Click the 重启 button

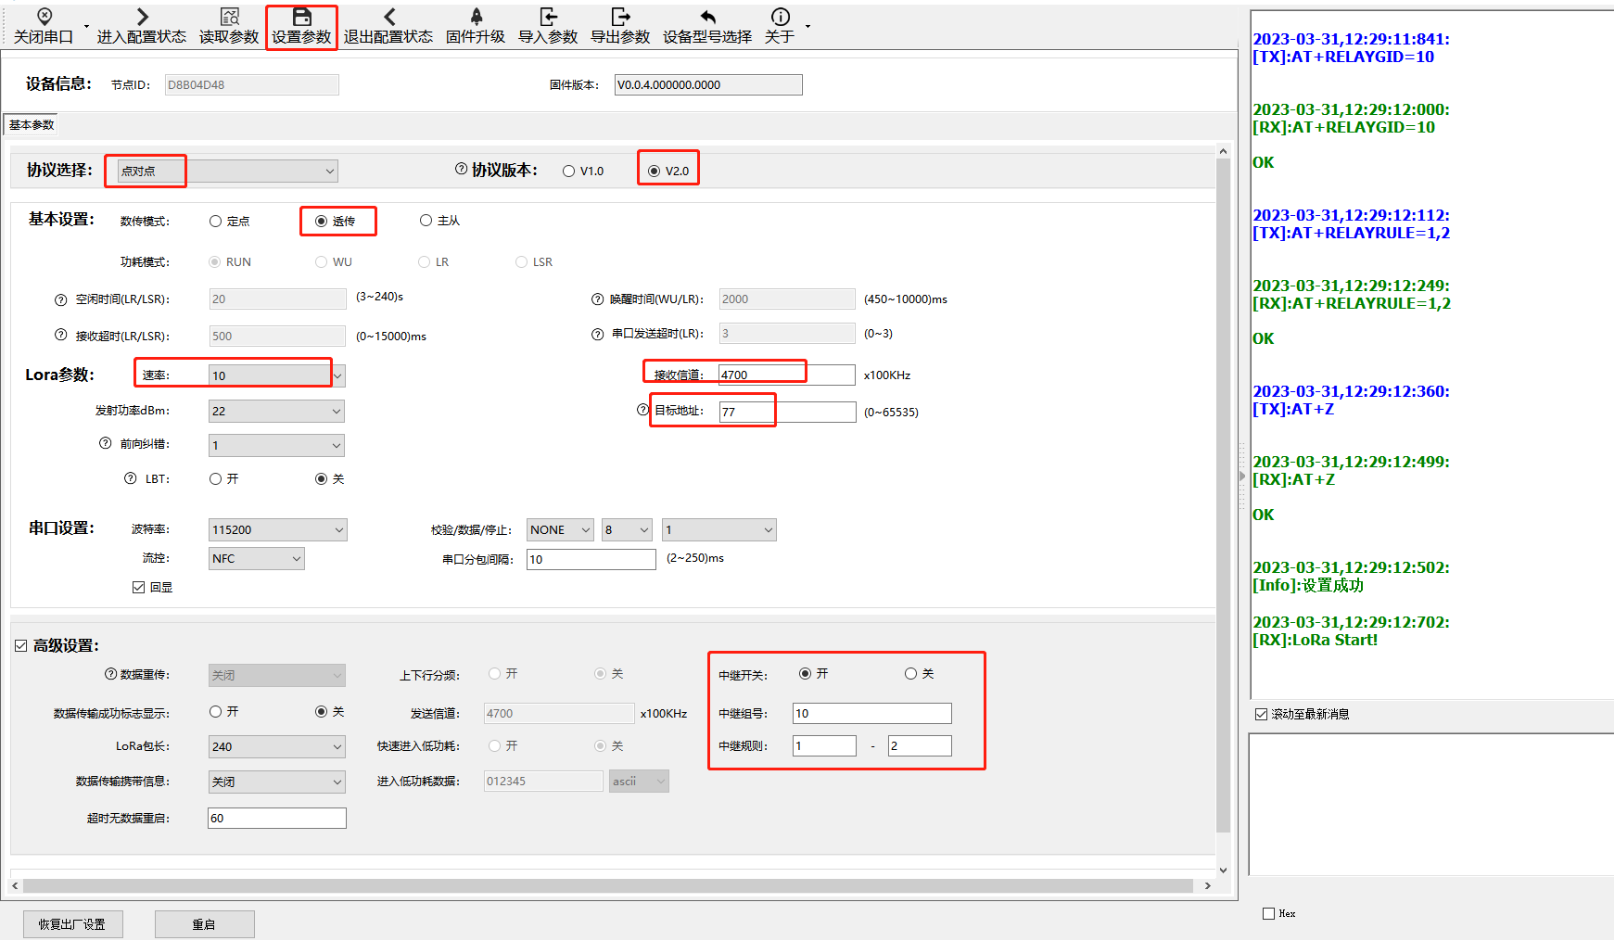pyautogui.click(x=204, y=924)
